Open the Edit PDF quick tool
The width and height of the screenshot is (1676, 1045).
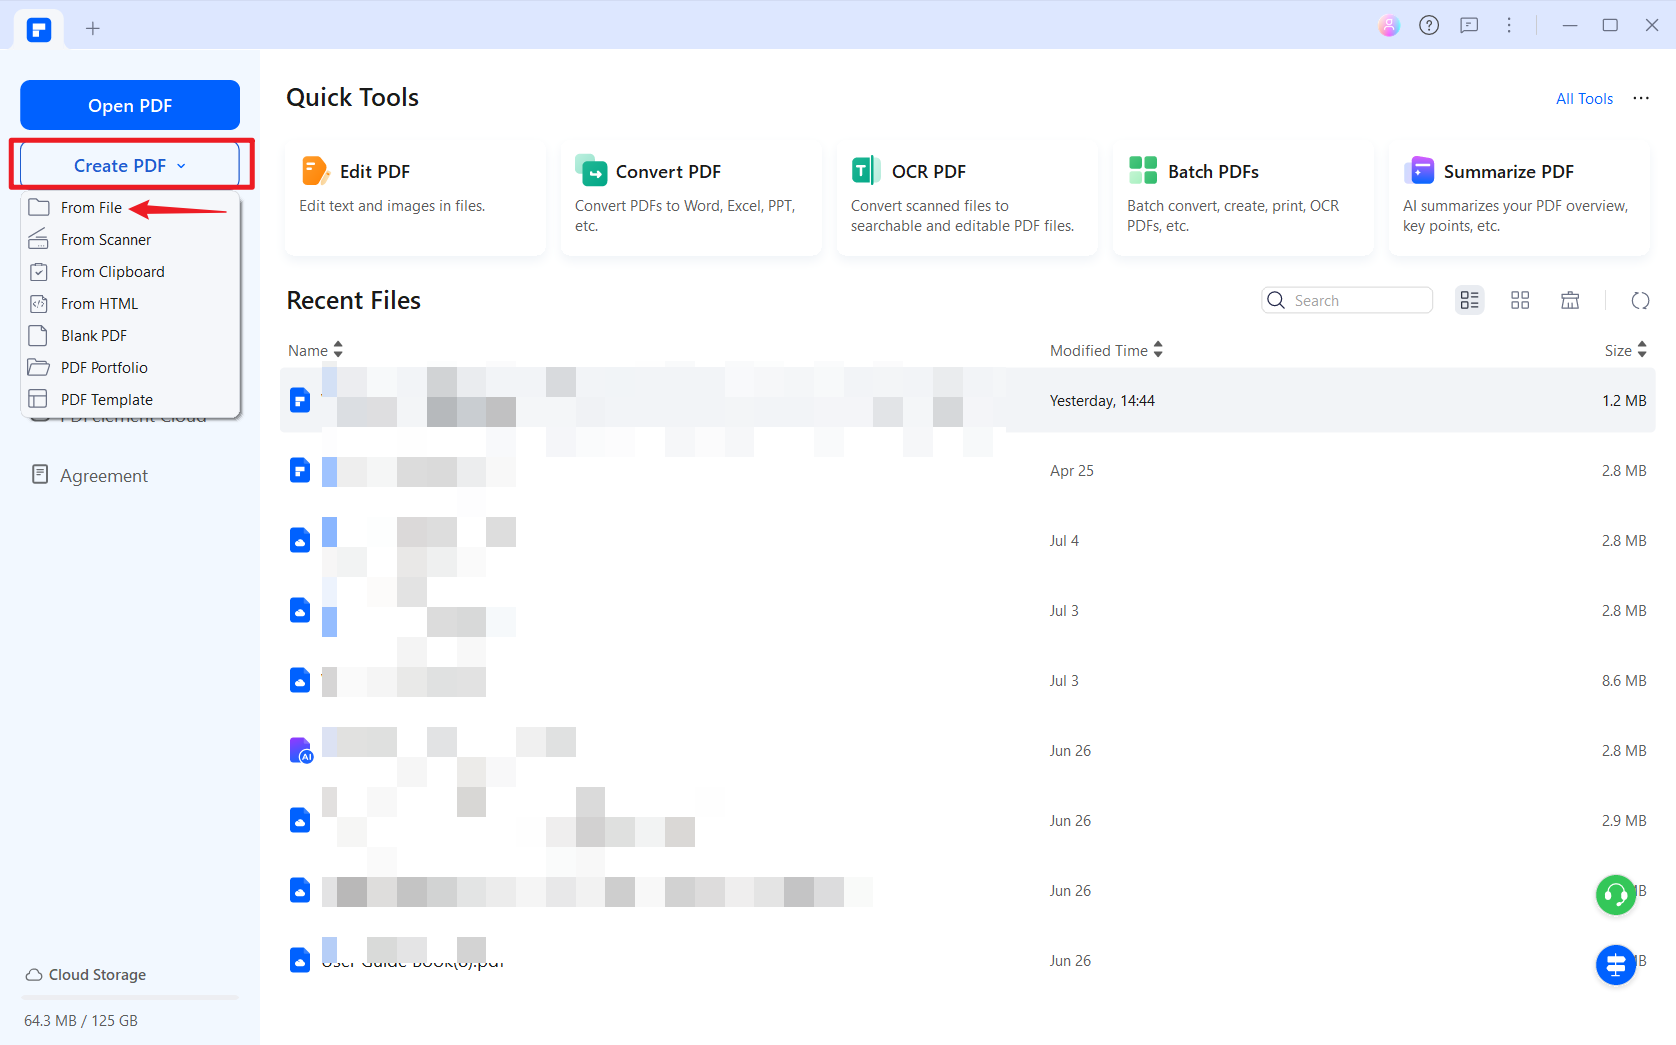pyautogui.click(x=415, y=198)
